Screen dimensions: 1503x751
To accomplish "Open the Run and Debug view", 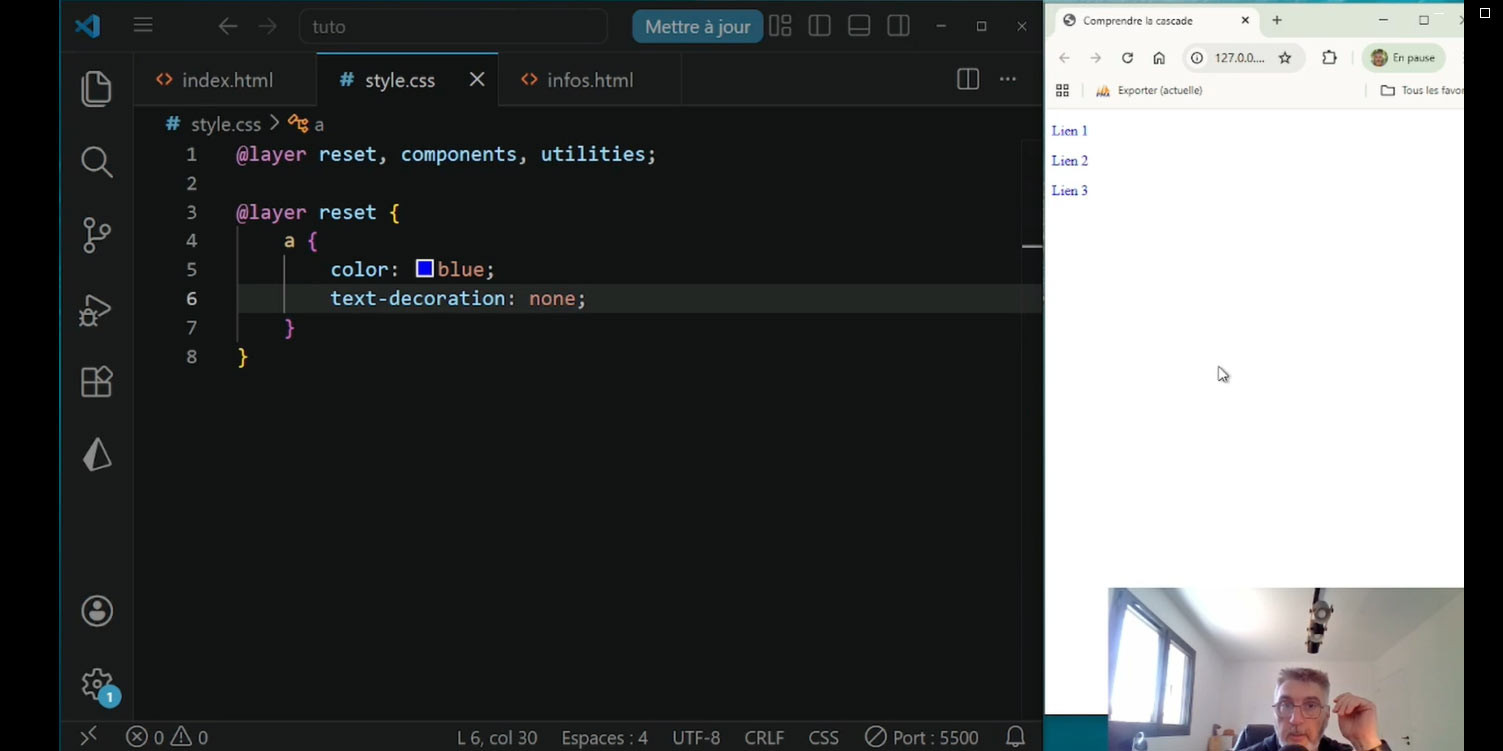I will tap(96, 309).
